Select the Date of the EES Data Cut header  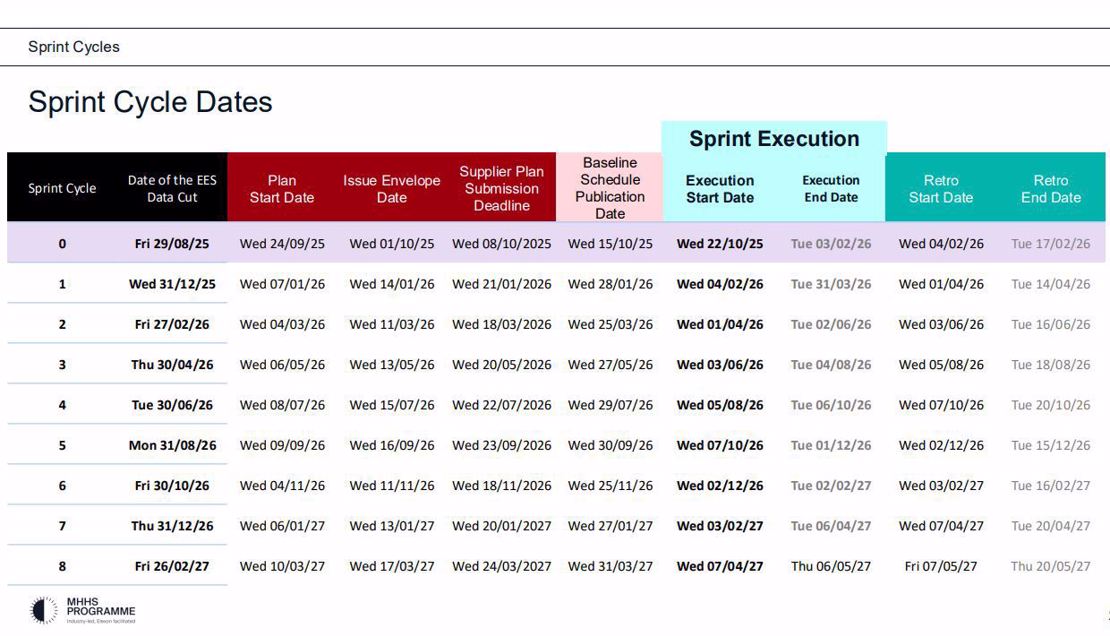point(172,188)
